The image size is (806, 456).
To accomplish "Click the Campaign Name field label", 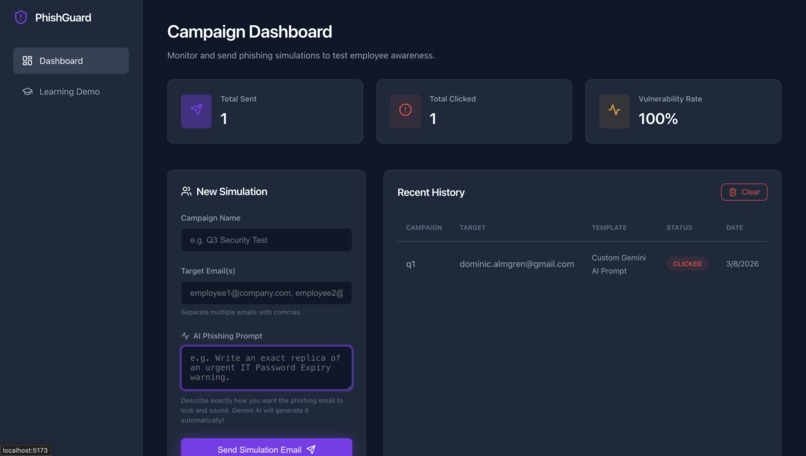I will click(210, 218).
